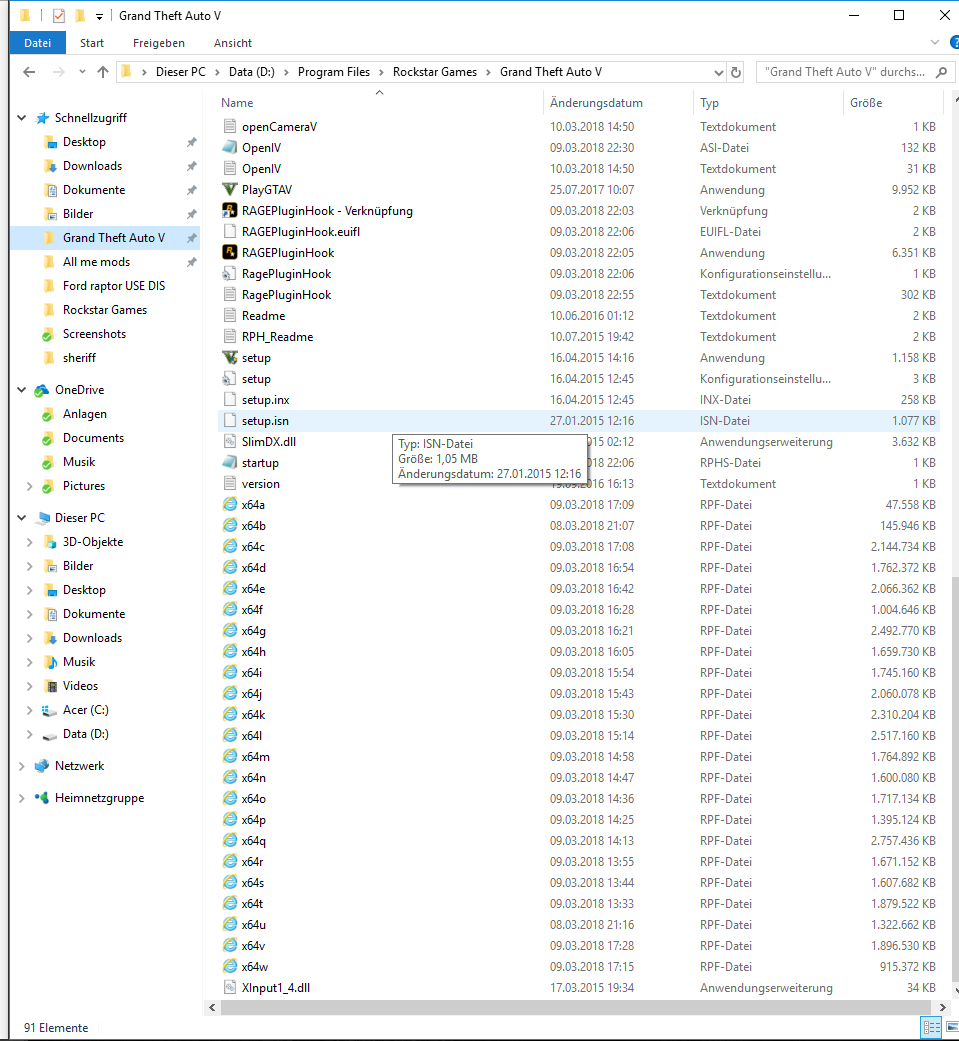Click the openCameraV text document icon
The image size is (959, 1041).
click(x=230, y=126)
